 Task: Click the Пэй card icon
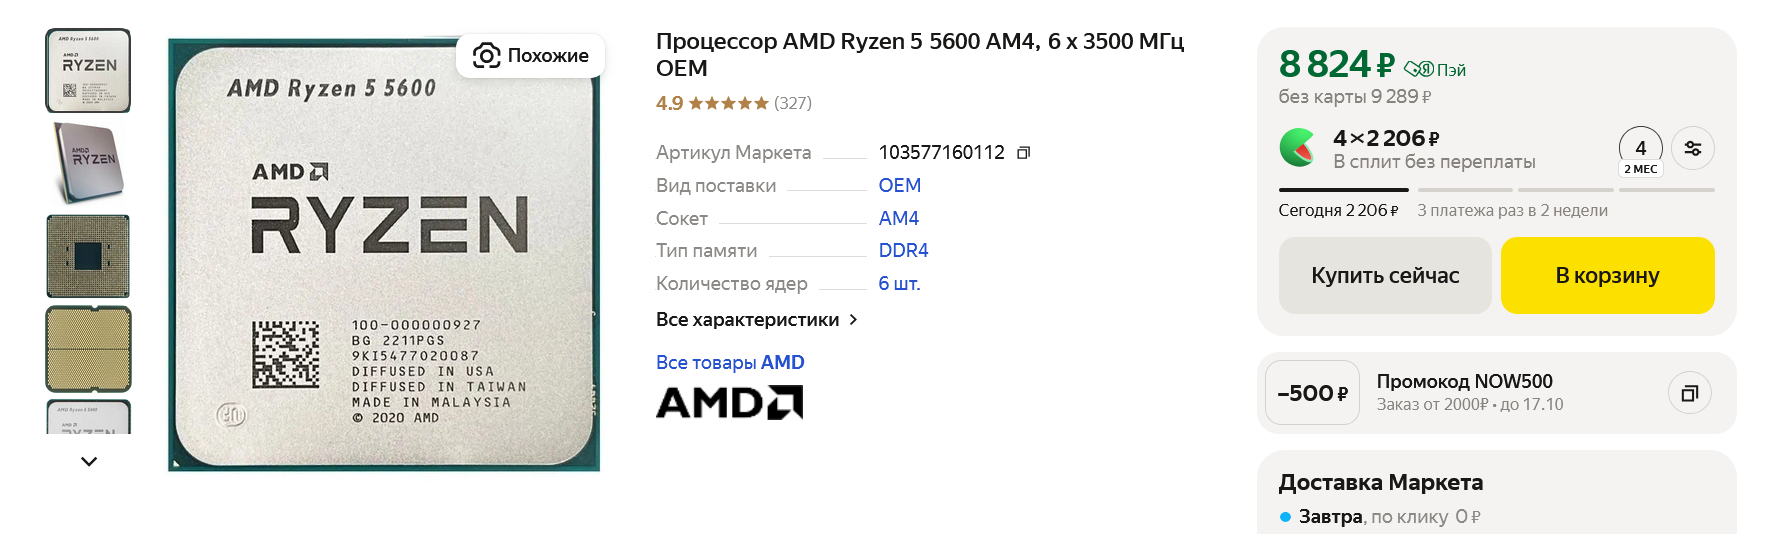[1419, 69]
